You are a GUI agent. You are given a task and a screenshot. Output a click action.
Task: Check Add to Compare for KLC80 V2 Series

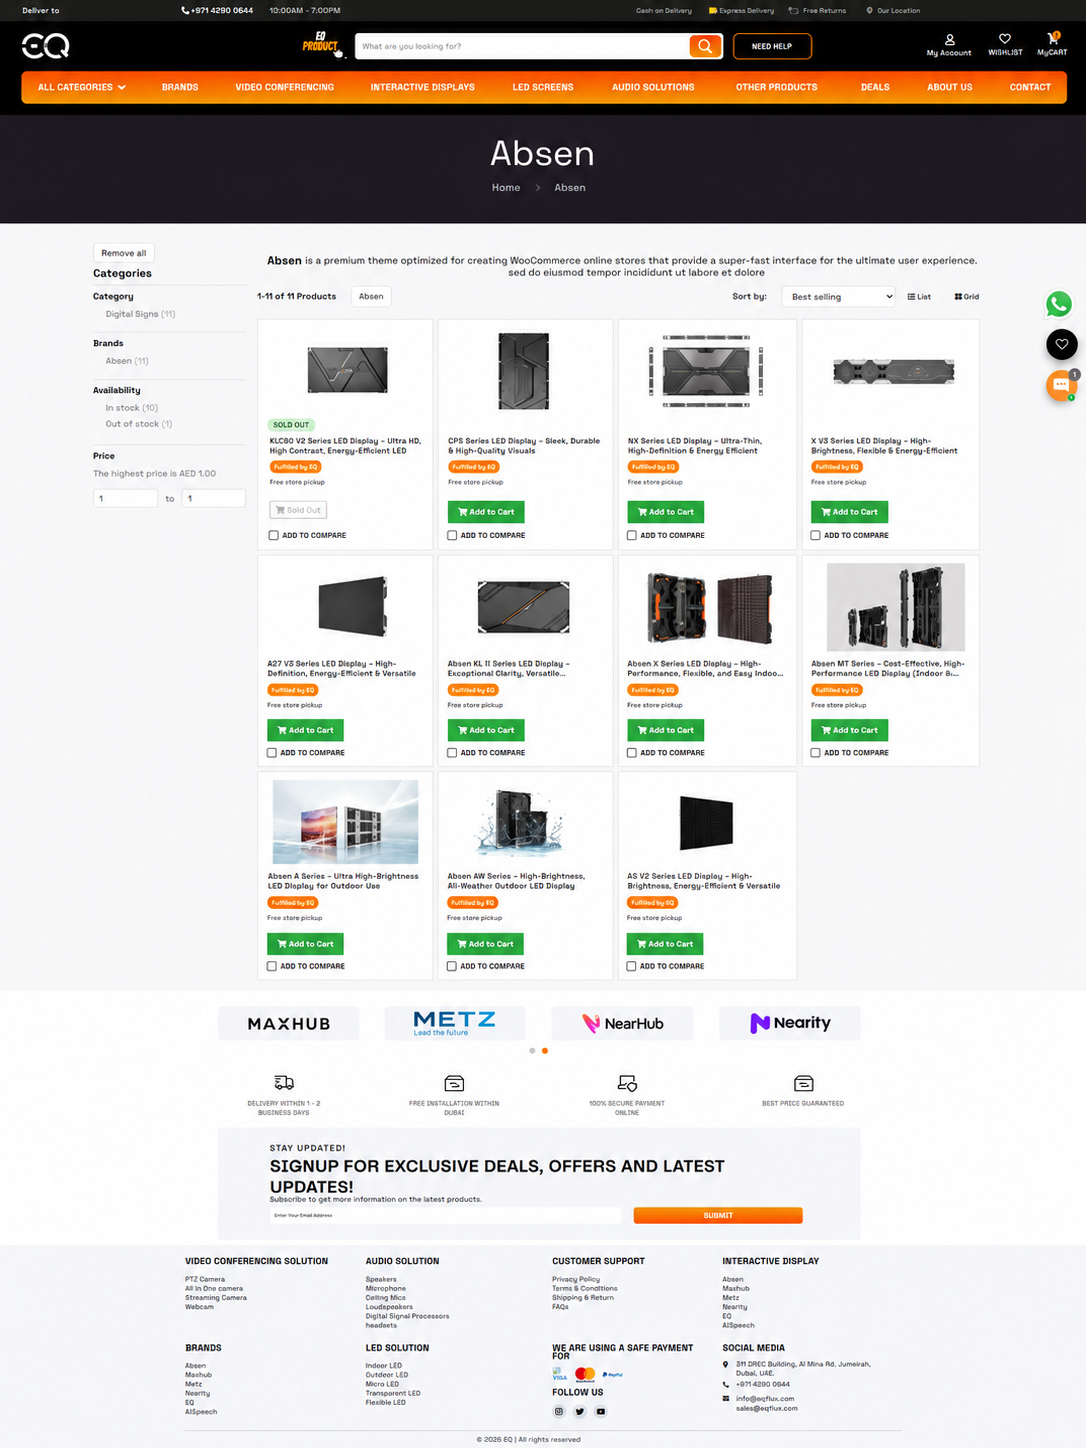click(273, 535)
